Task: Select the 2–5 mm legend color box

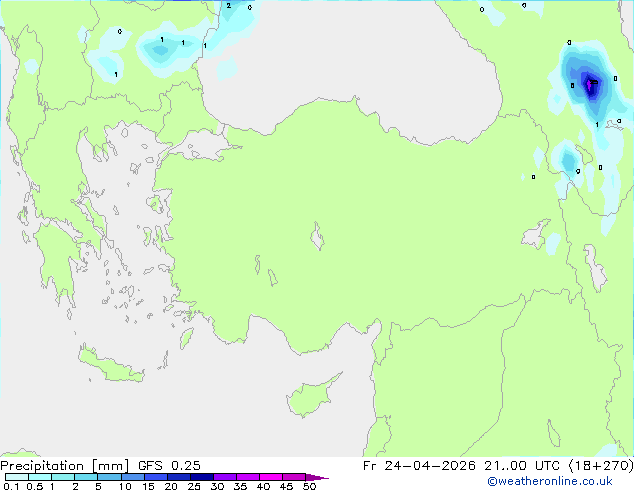Action: [86, 477]
